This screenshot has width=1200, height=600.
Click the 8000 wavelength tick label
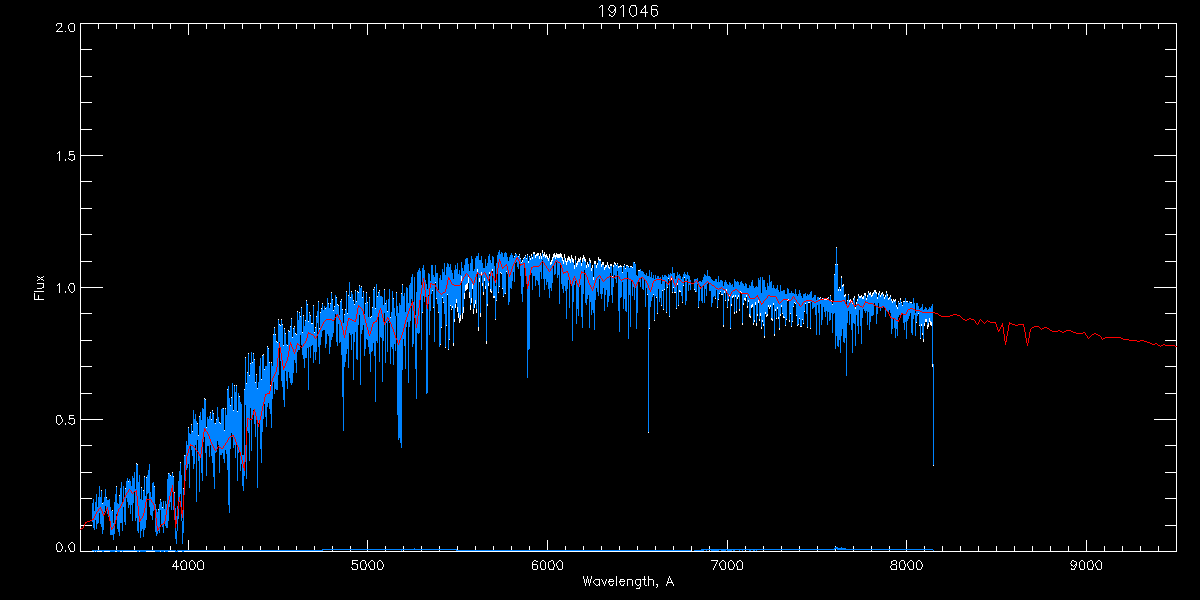pyautogui.click(x=907, y=564)
